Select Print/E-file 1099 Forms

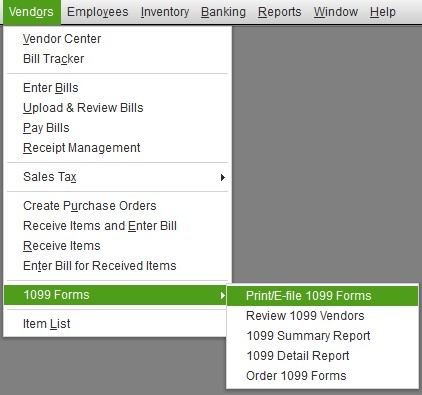[x=322, y=296]
